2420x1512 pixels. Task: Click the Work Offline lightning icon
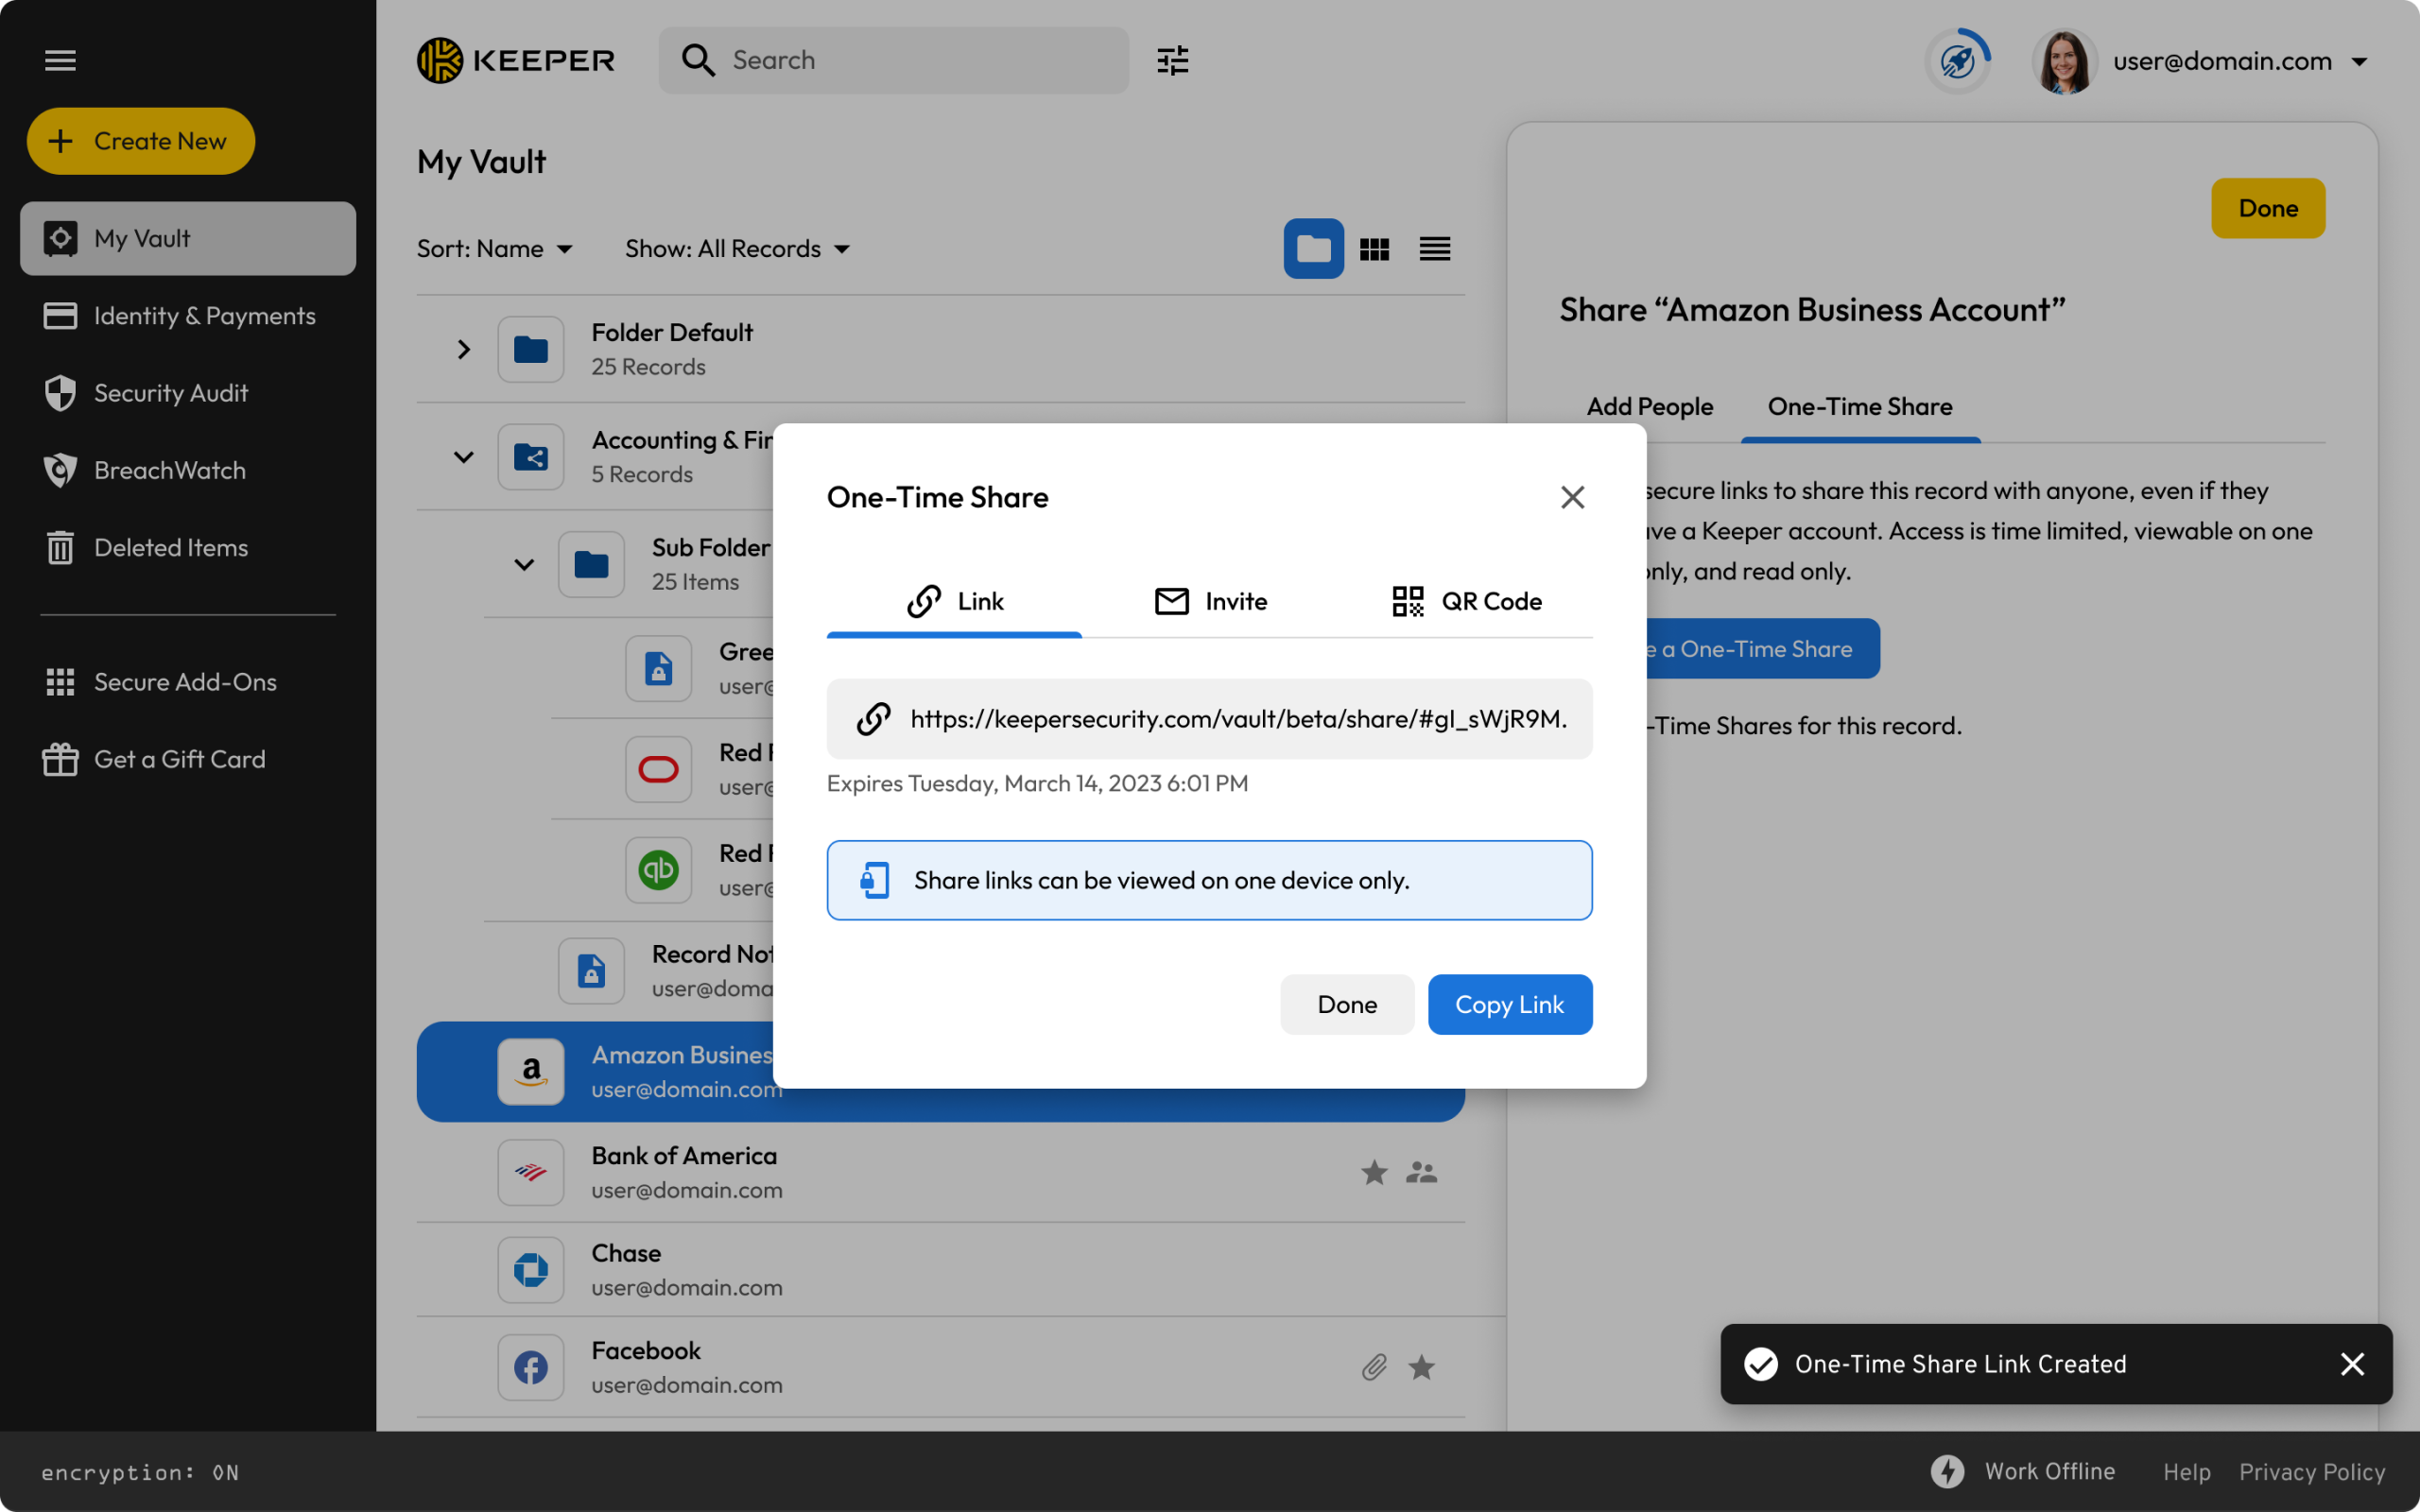tap(1947, 1471)
